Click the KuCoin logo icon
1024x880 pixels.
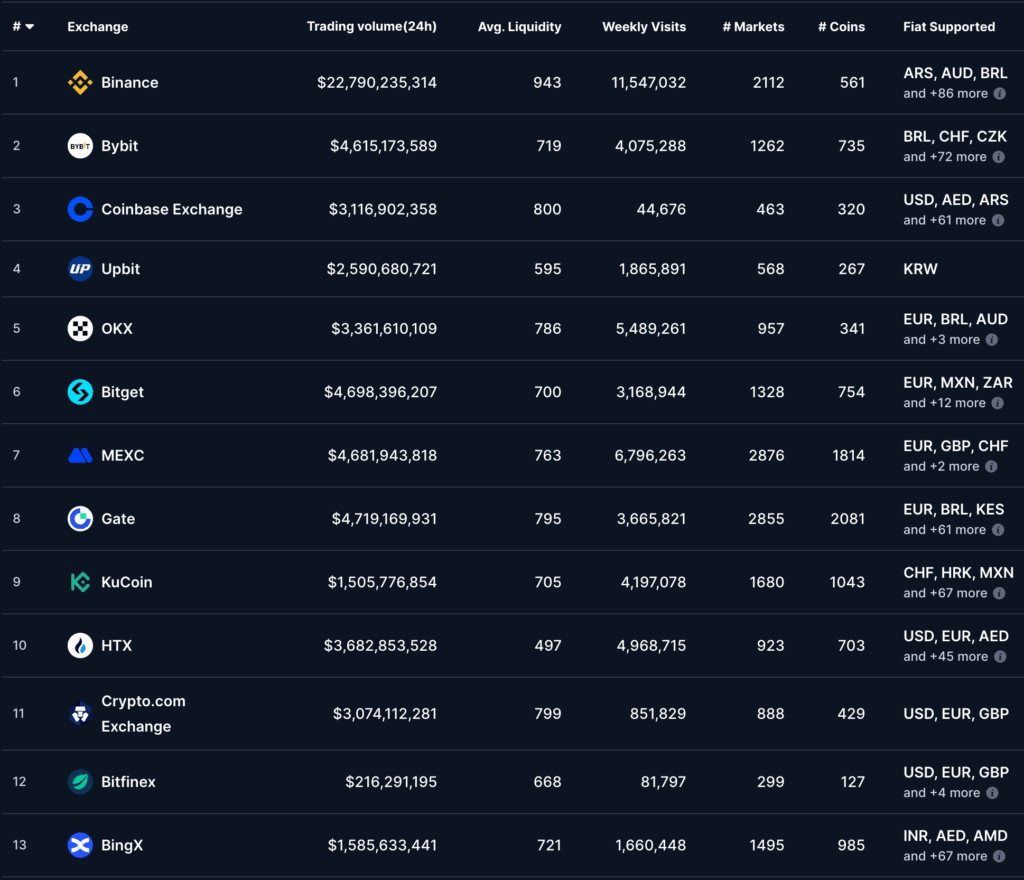[80, 582]
